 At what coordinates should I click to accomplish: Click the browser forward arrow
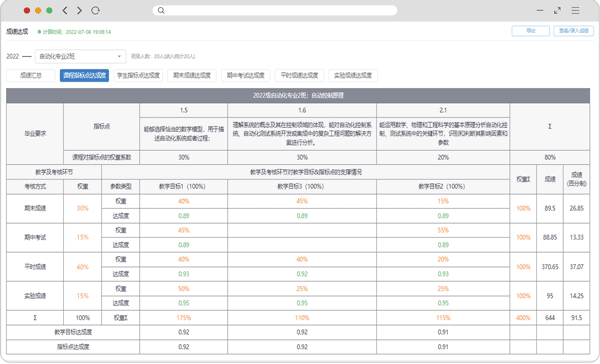(x=79, y=10)
